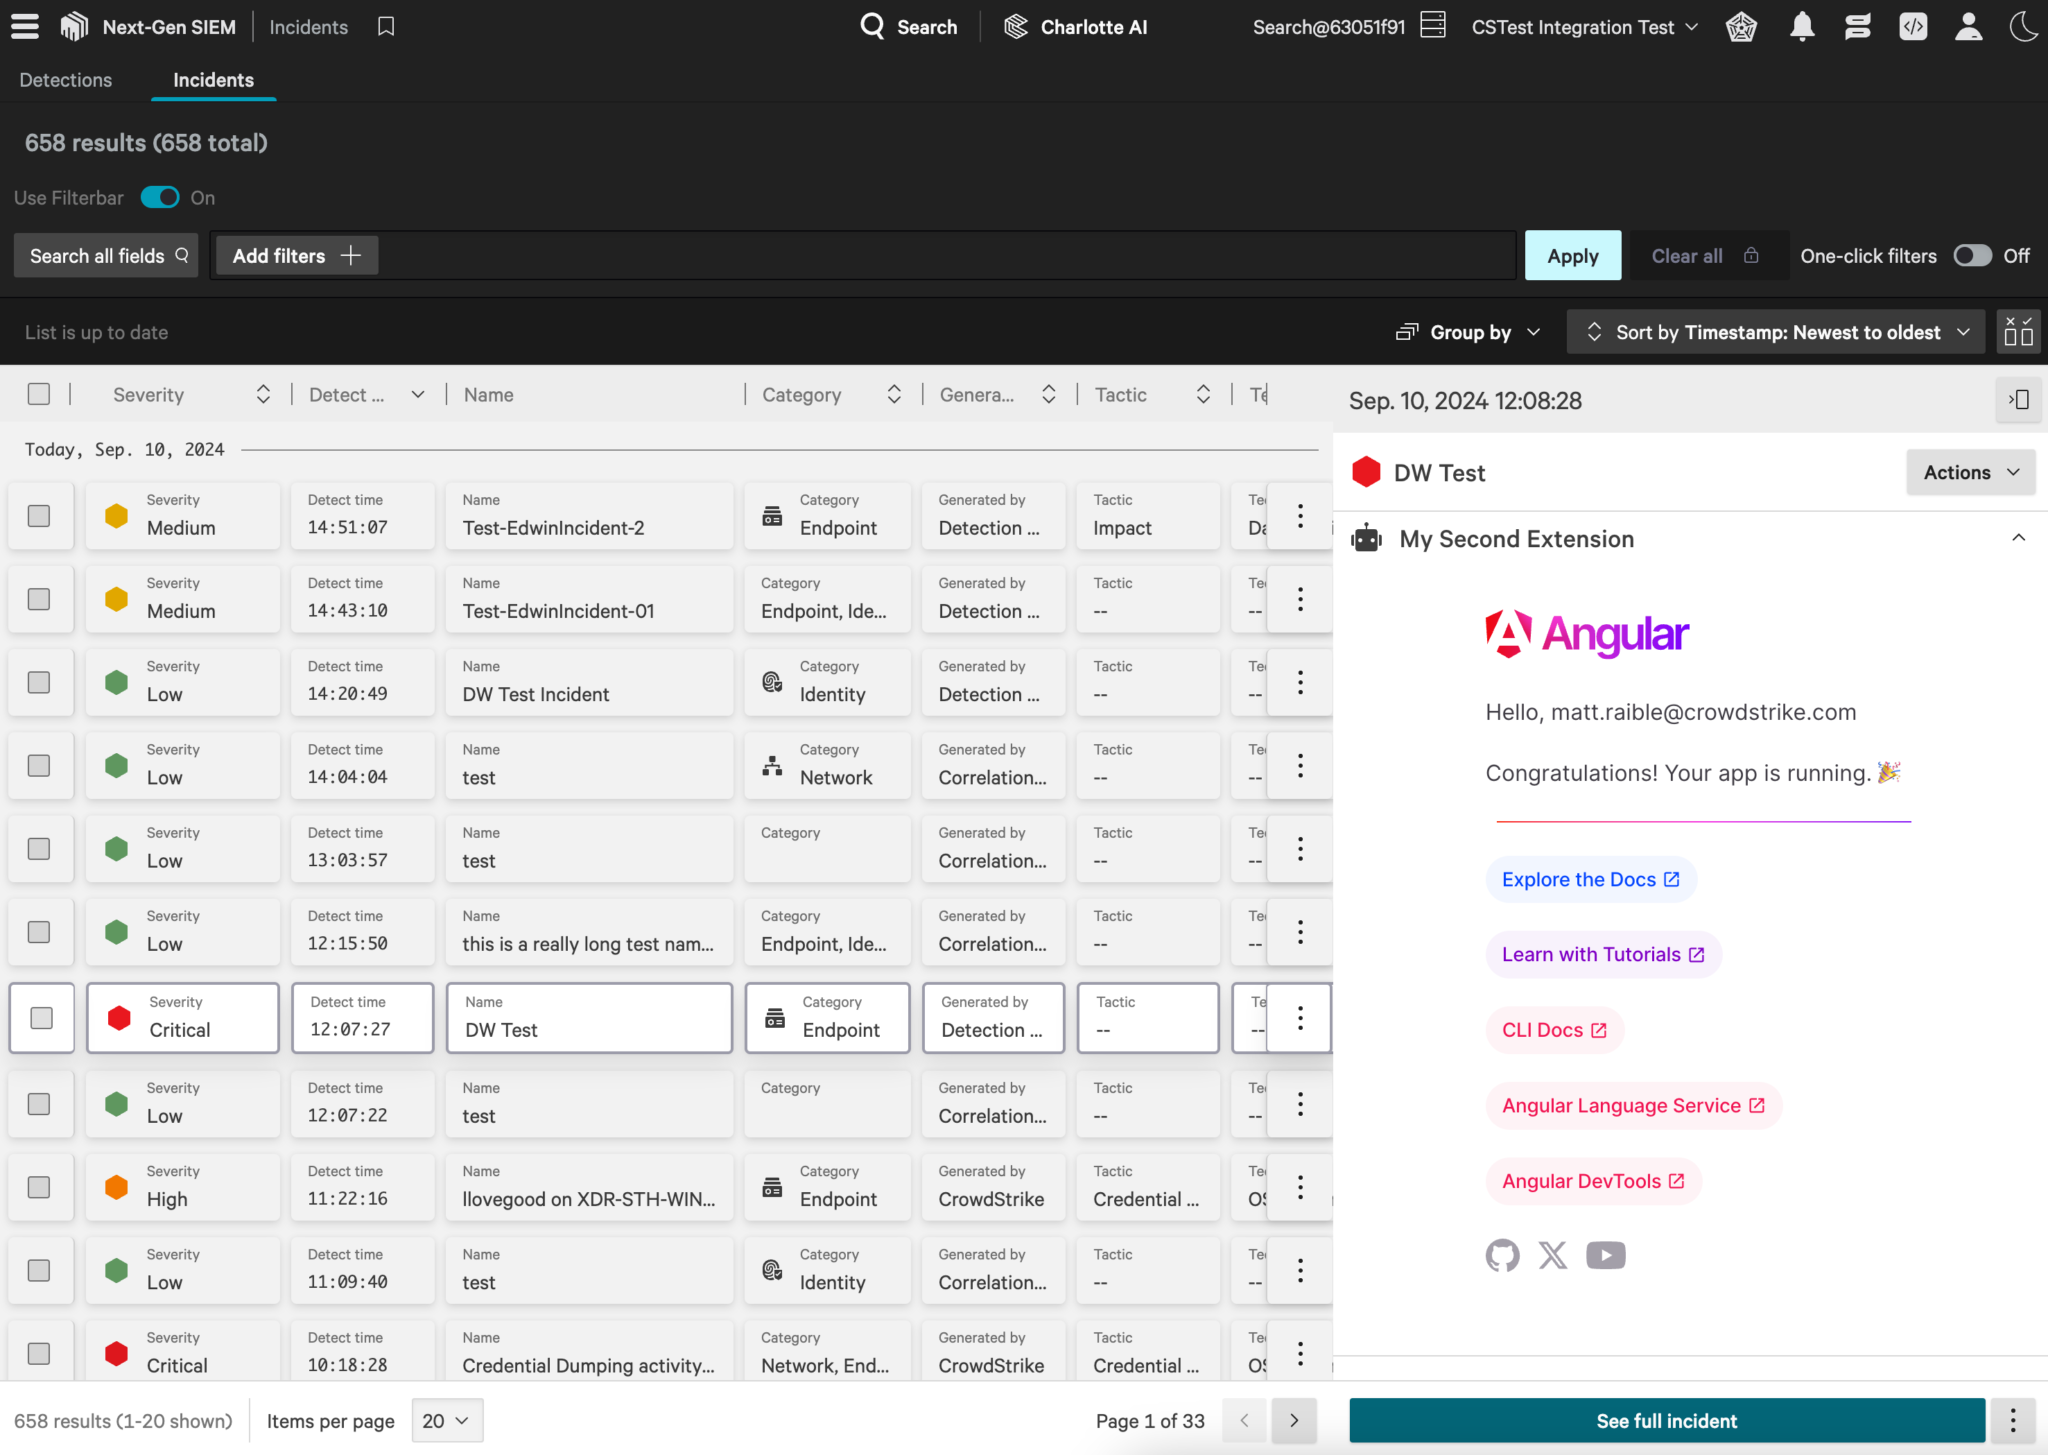Open the Actions dropdown for DW Test
The image size is (2048, 1455).
click(1969, 472)
